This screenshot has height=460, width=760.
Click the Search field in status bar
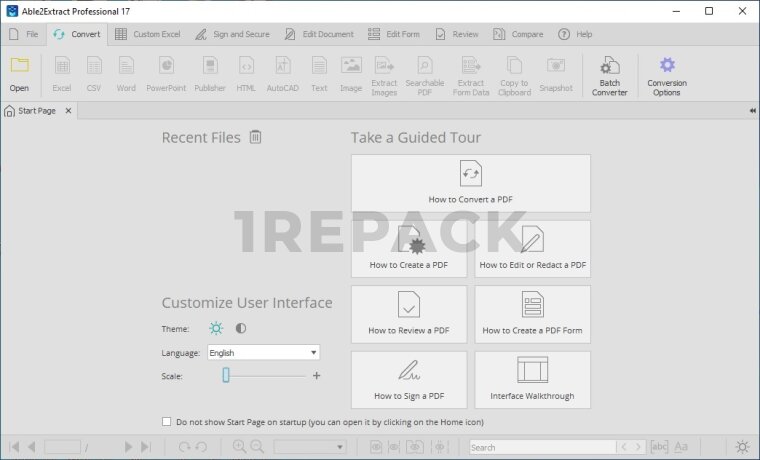click(x=542, y=447)
